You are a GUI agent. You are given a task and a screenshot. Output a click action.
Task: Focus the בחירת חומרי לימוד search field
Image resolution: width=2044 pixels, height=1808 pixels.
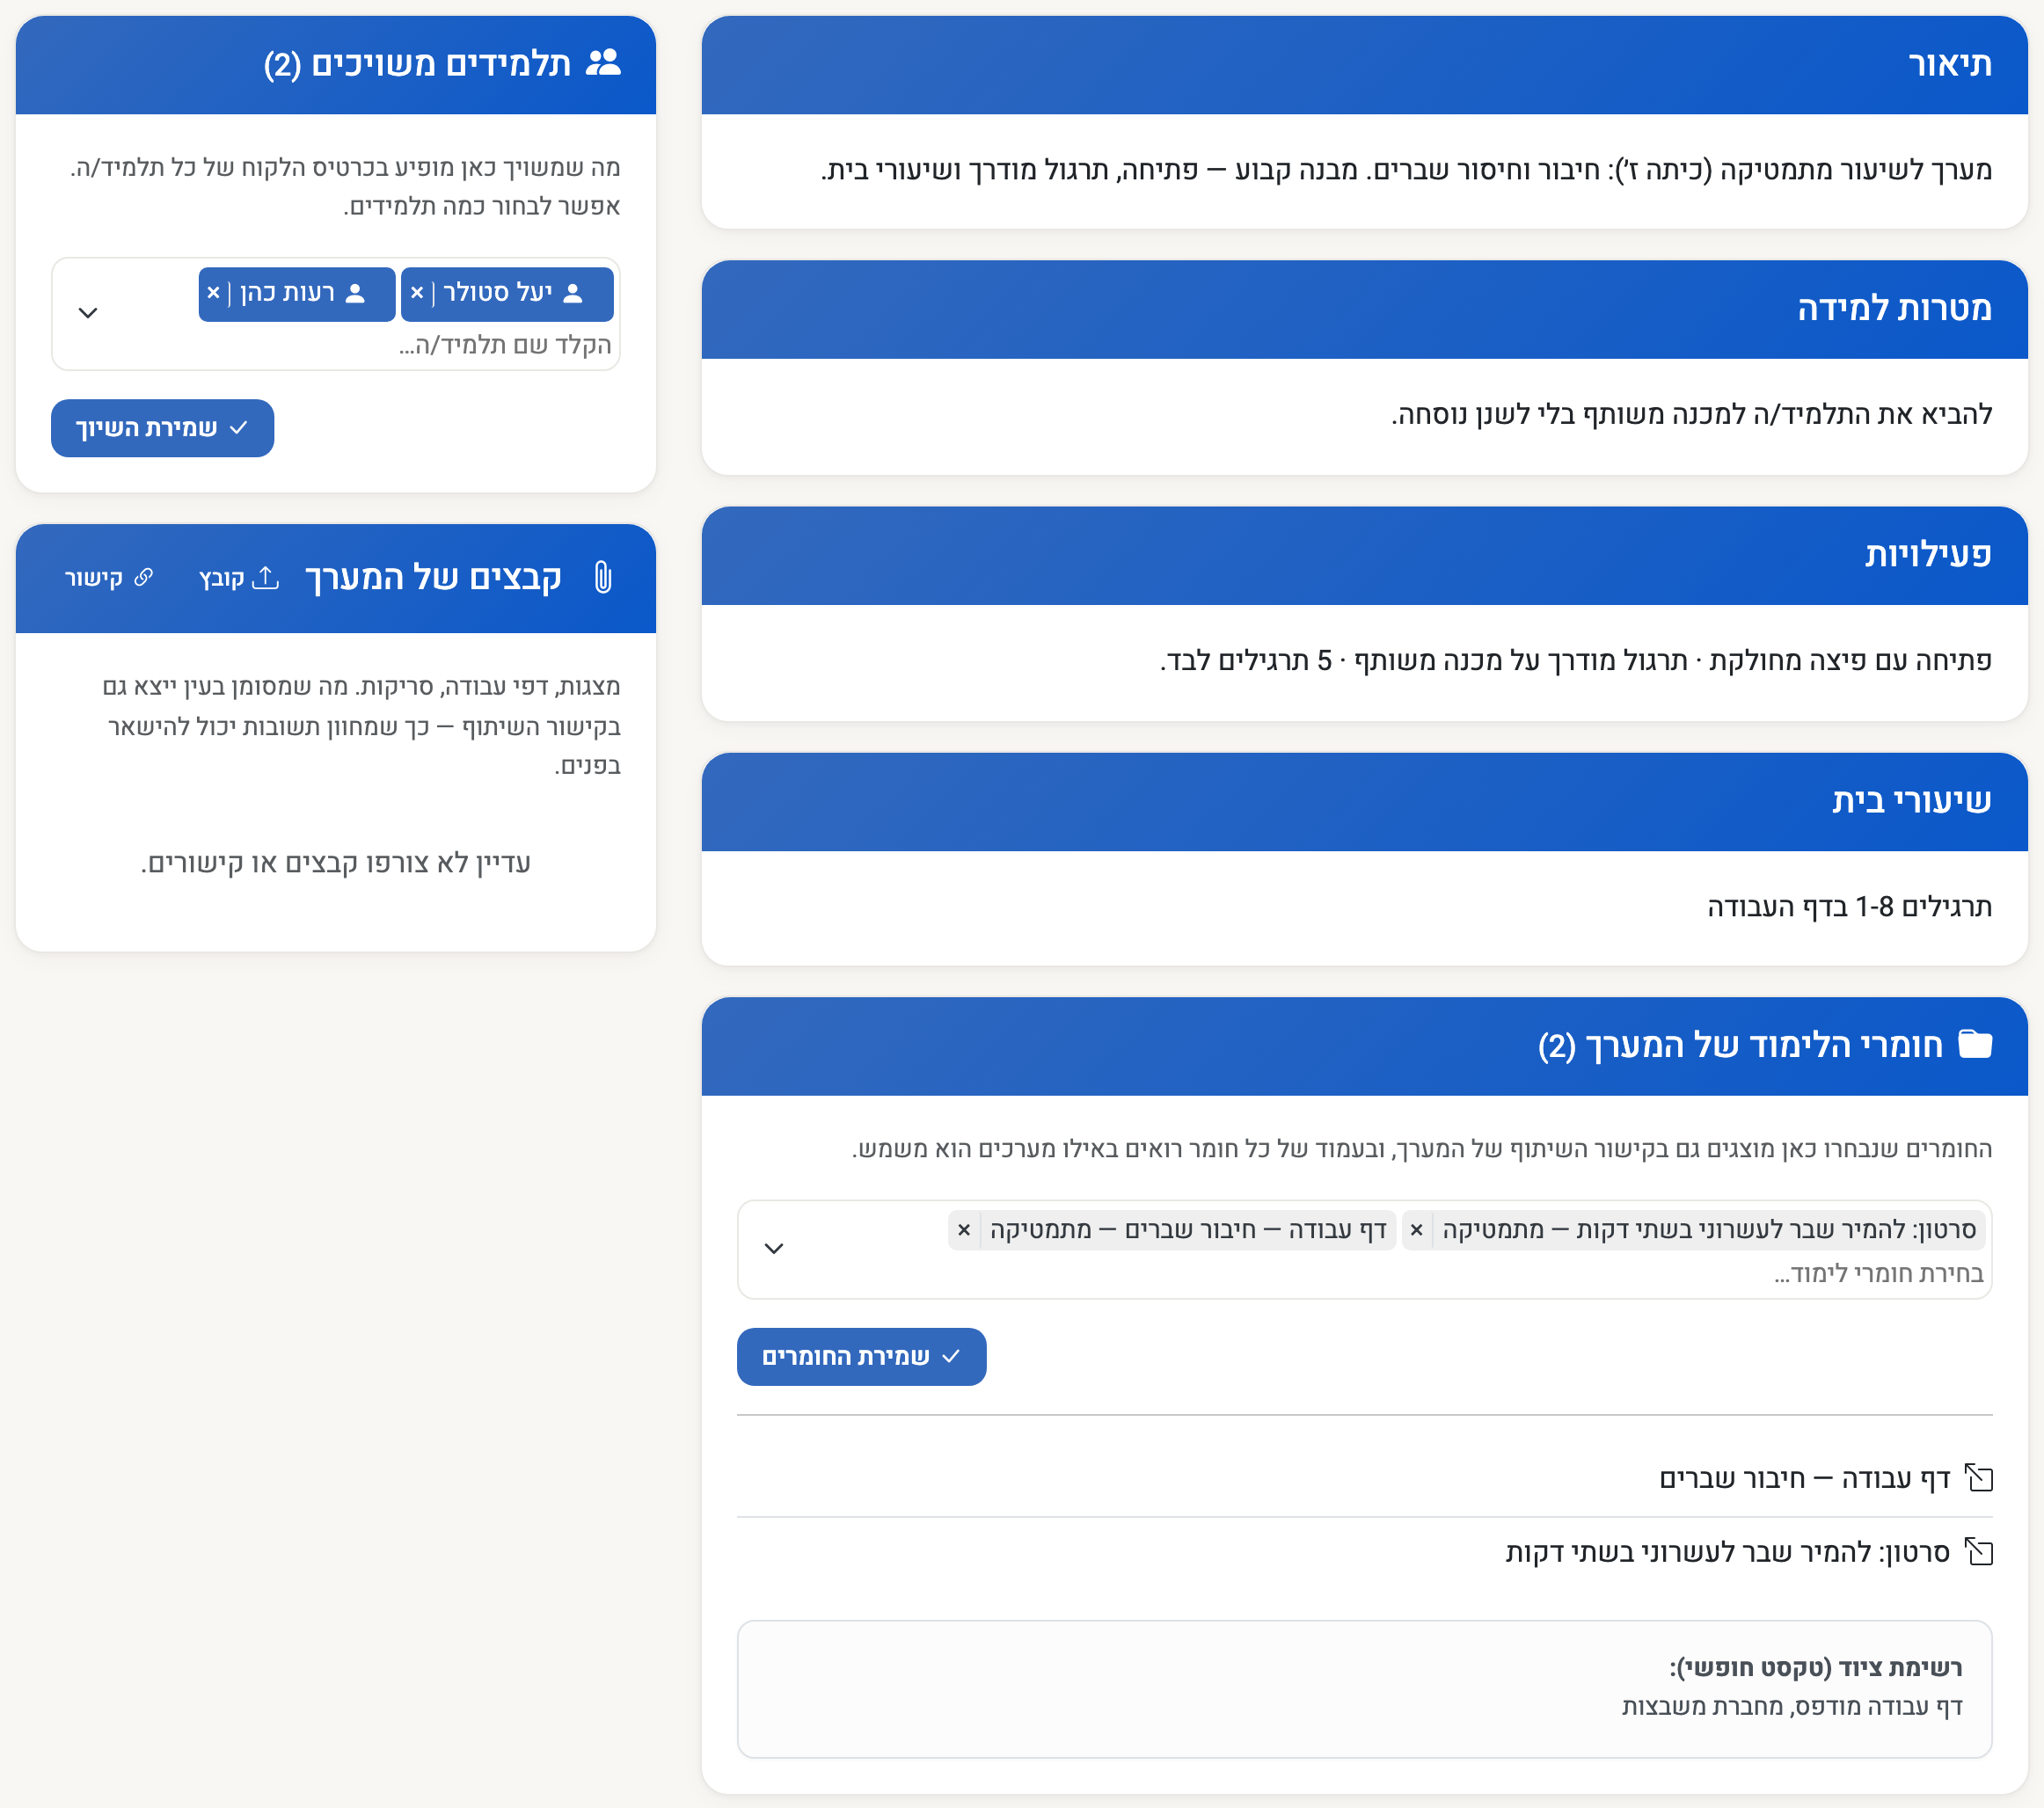pos(1878,1274)
